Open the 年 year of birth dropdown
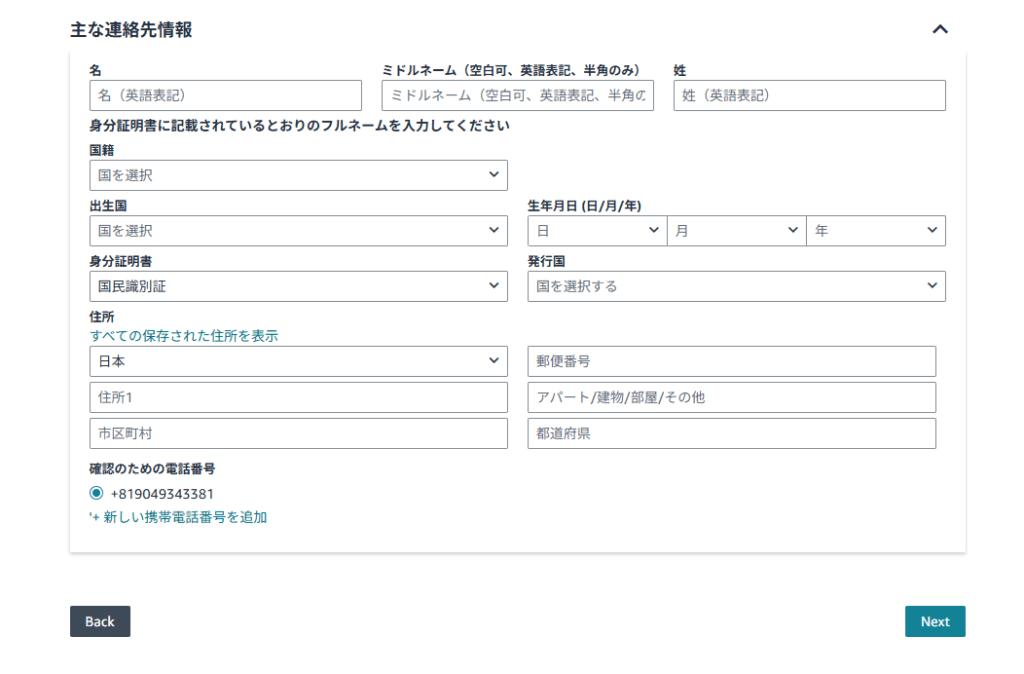 pyautogui.click(x=875, y=231)
